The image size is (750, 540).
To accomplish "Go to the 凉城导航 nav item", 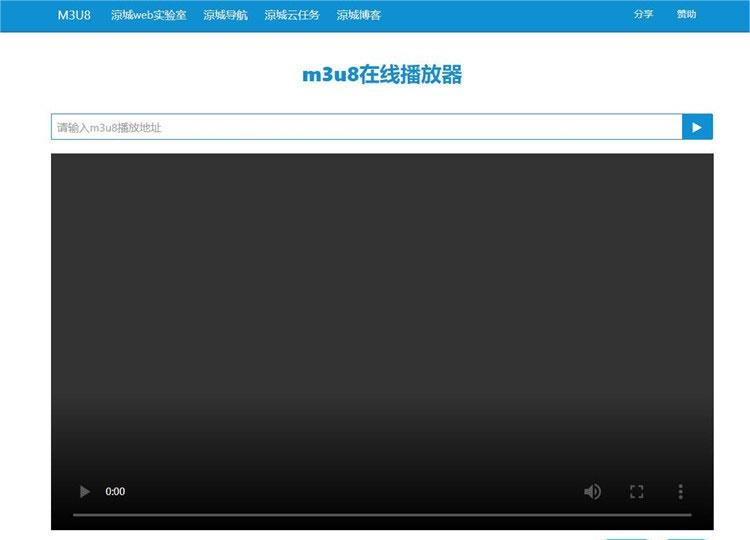I will coord(225,15).
